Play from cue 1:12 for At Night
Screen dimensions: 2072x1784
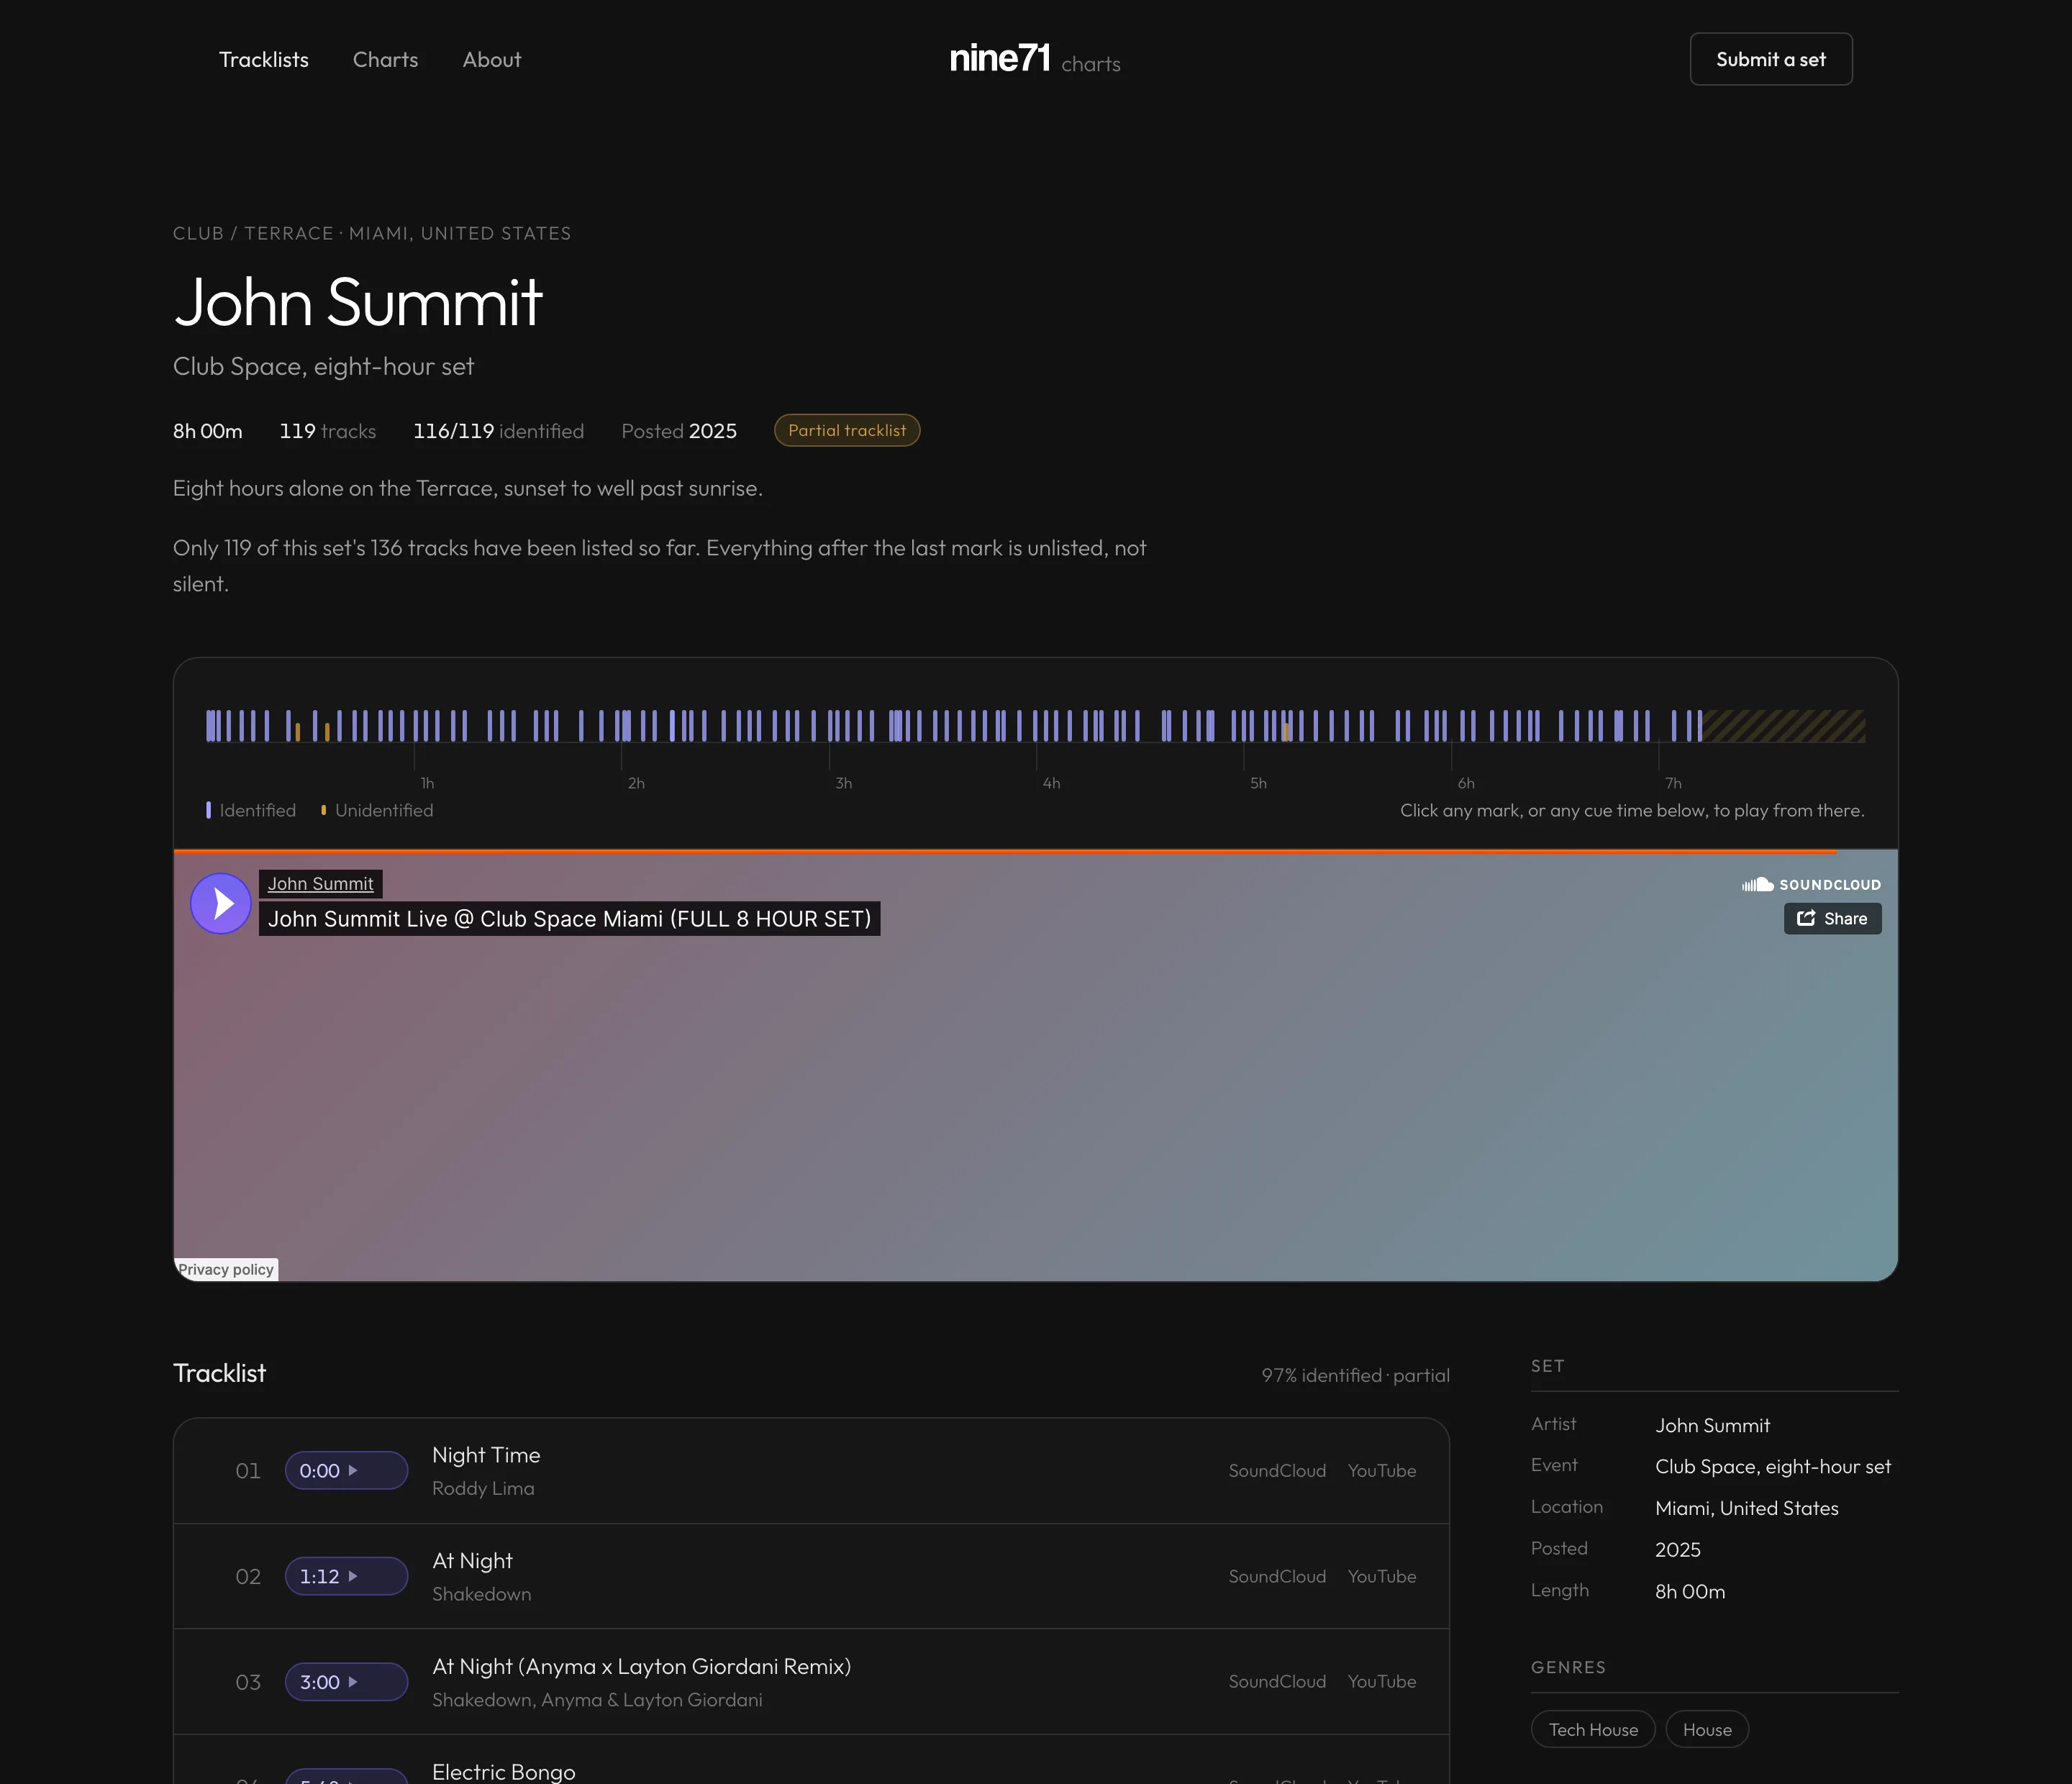346,1577
